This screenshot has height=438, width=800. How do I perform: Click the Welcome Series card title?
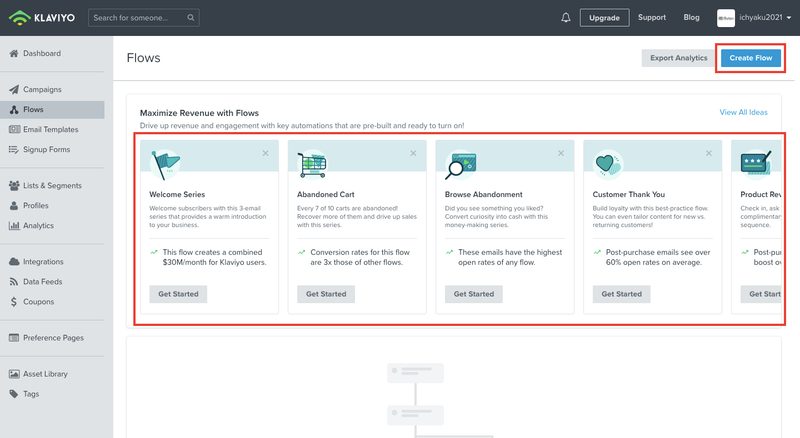177,194
